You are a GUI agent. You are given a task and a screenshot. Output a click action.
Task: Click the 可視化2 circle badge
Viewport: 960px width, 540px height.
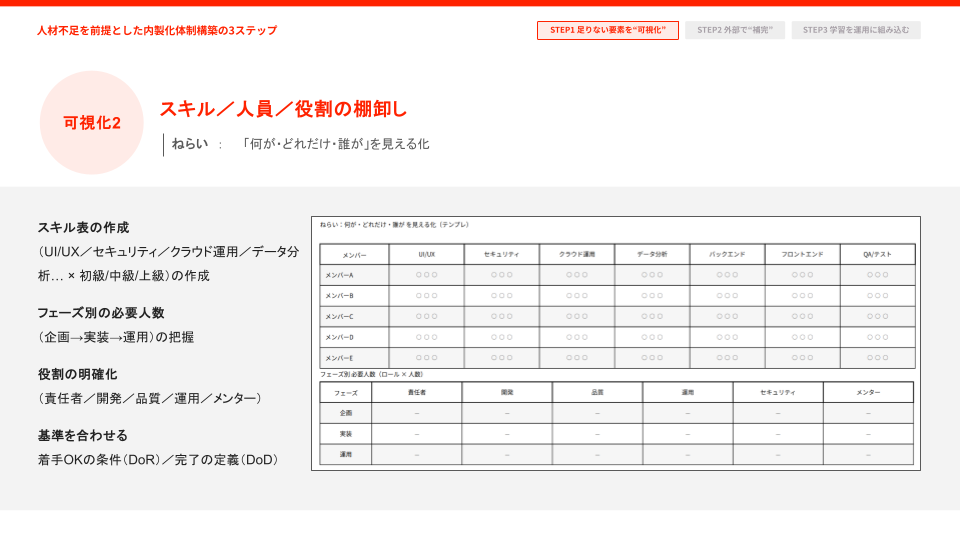coord(92,123)
